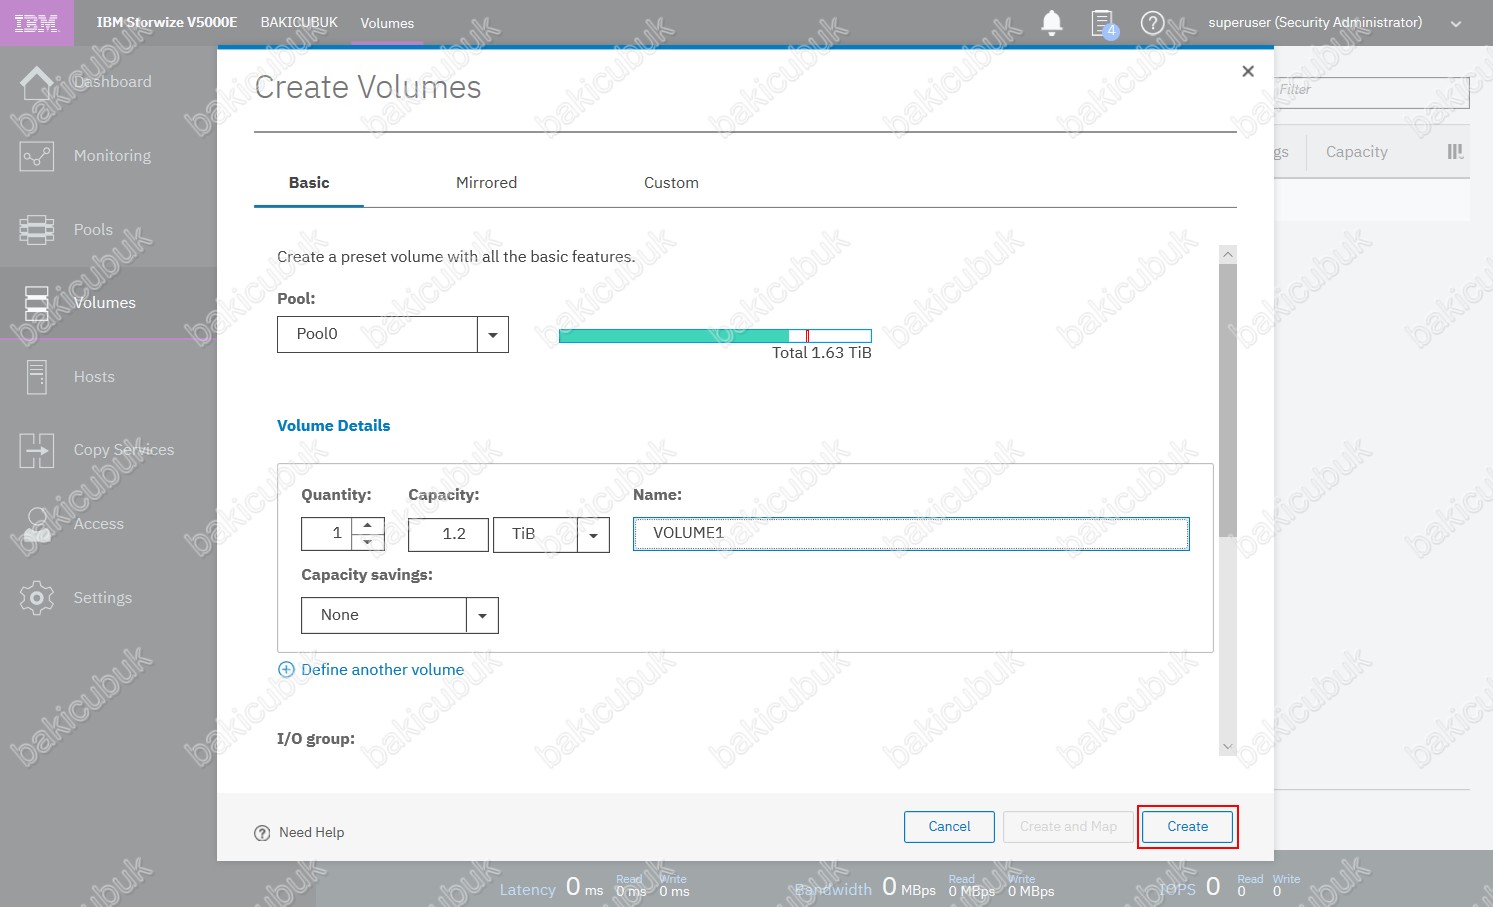1493x907 pixels.
Task: Expand the superuser account chevron
Action: pos(1456,24)
